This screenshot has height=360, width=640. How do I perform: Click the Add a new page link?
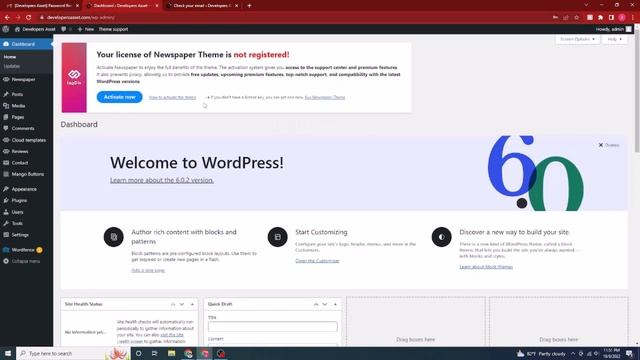[148, 270]
